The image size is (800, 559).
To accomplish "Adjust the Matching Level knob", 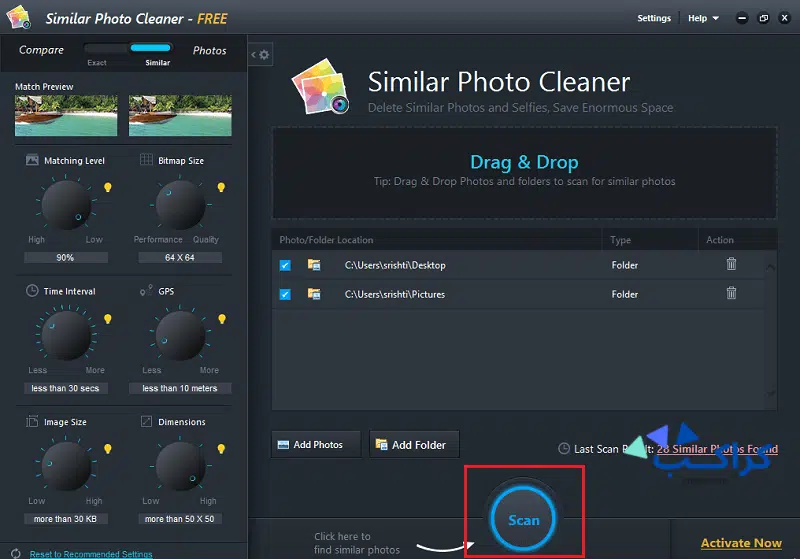I will (66, 205).
